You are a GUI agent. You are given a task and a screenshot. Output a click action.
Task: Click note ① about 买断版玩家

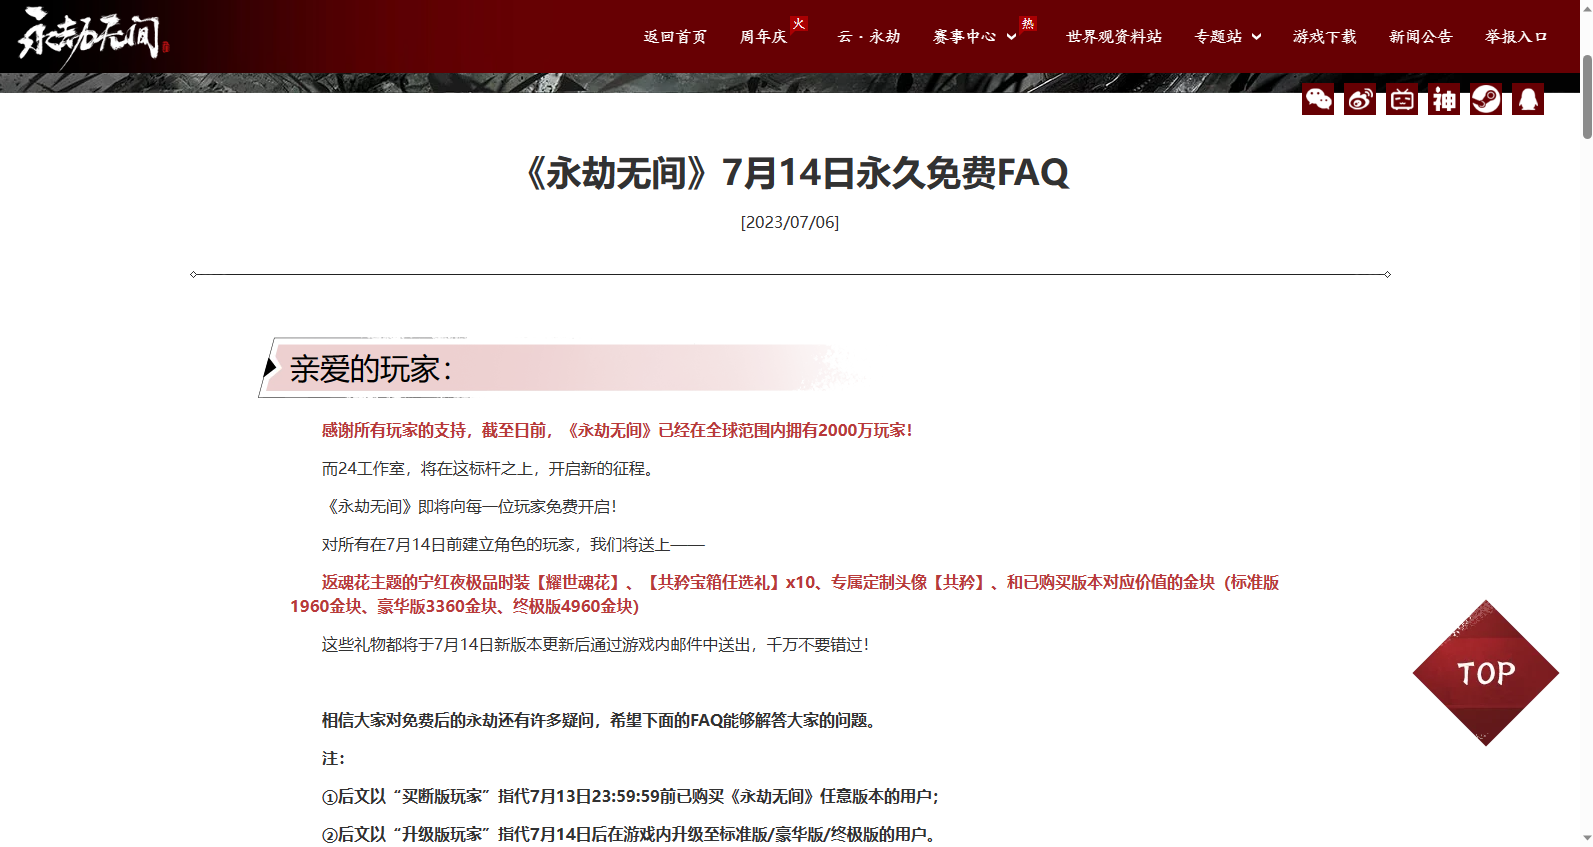630,796
